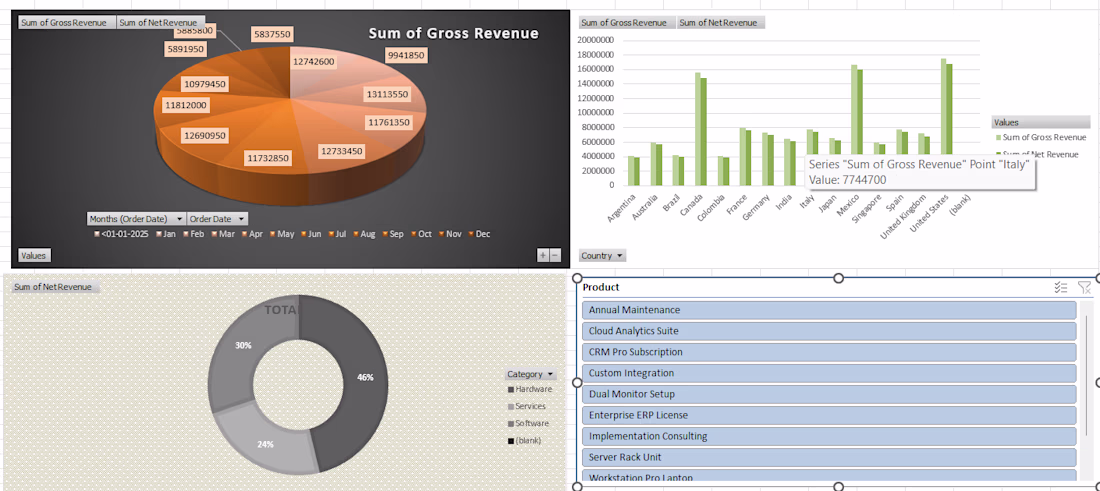Click Sum of Net Revenue field button on bar chart

click(721, 22)
